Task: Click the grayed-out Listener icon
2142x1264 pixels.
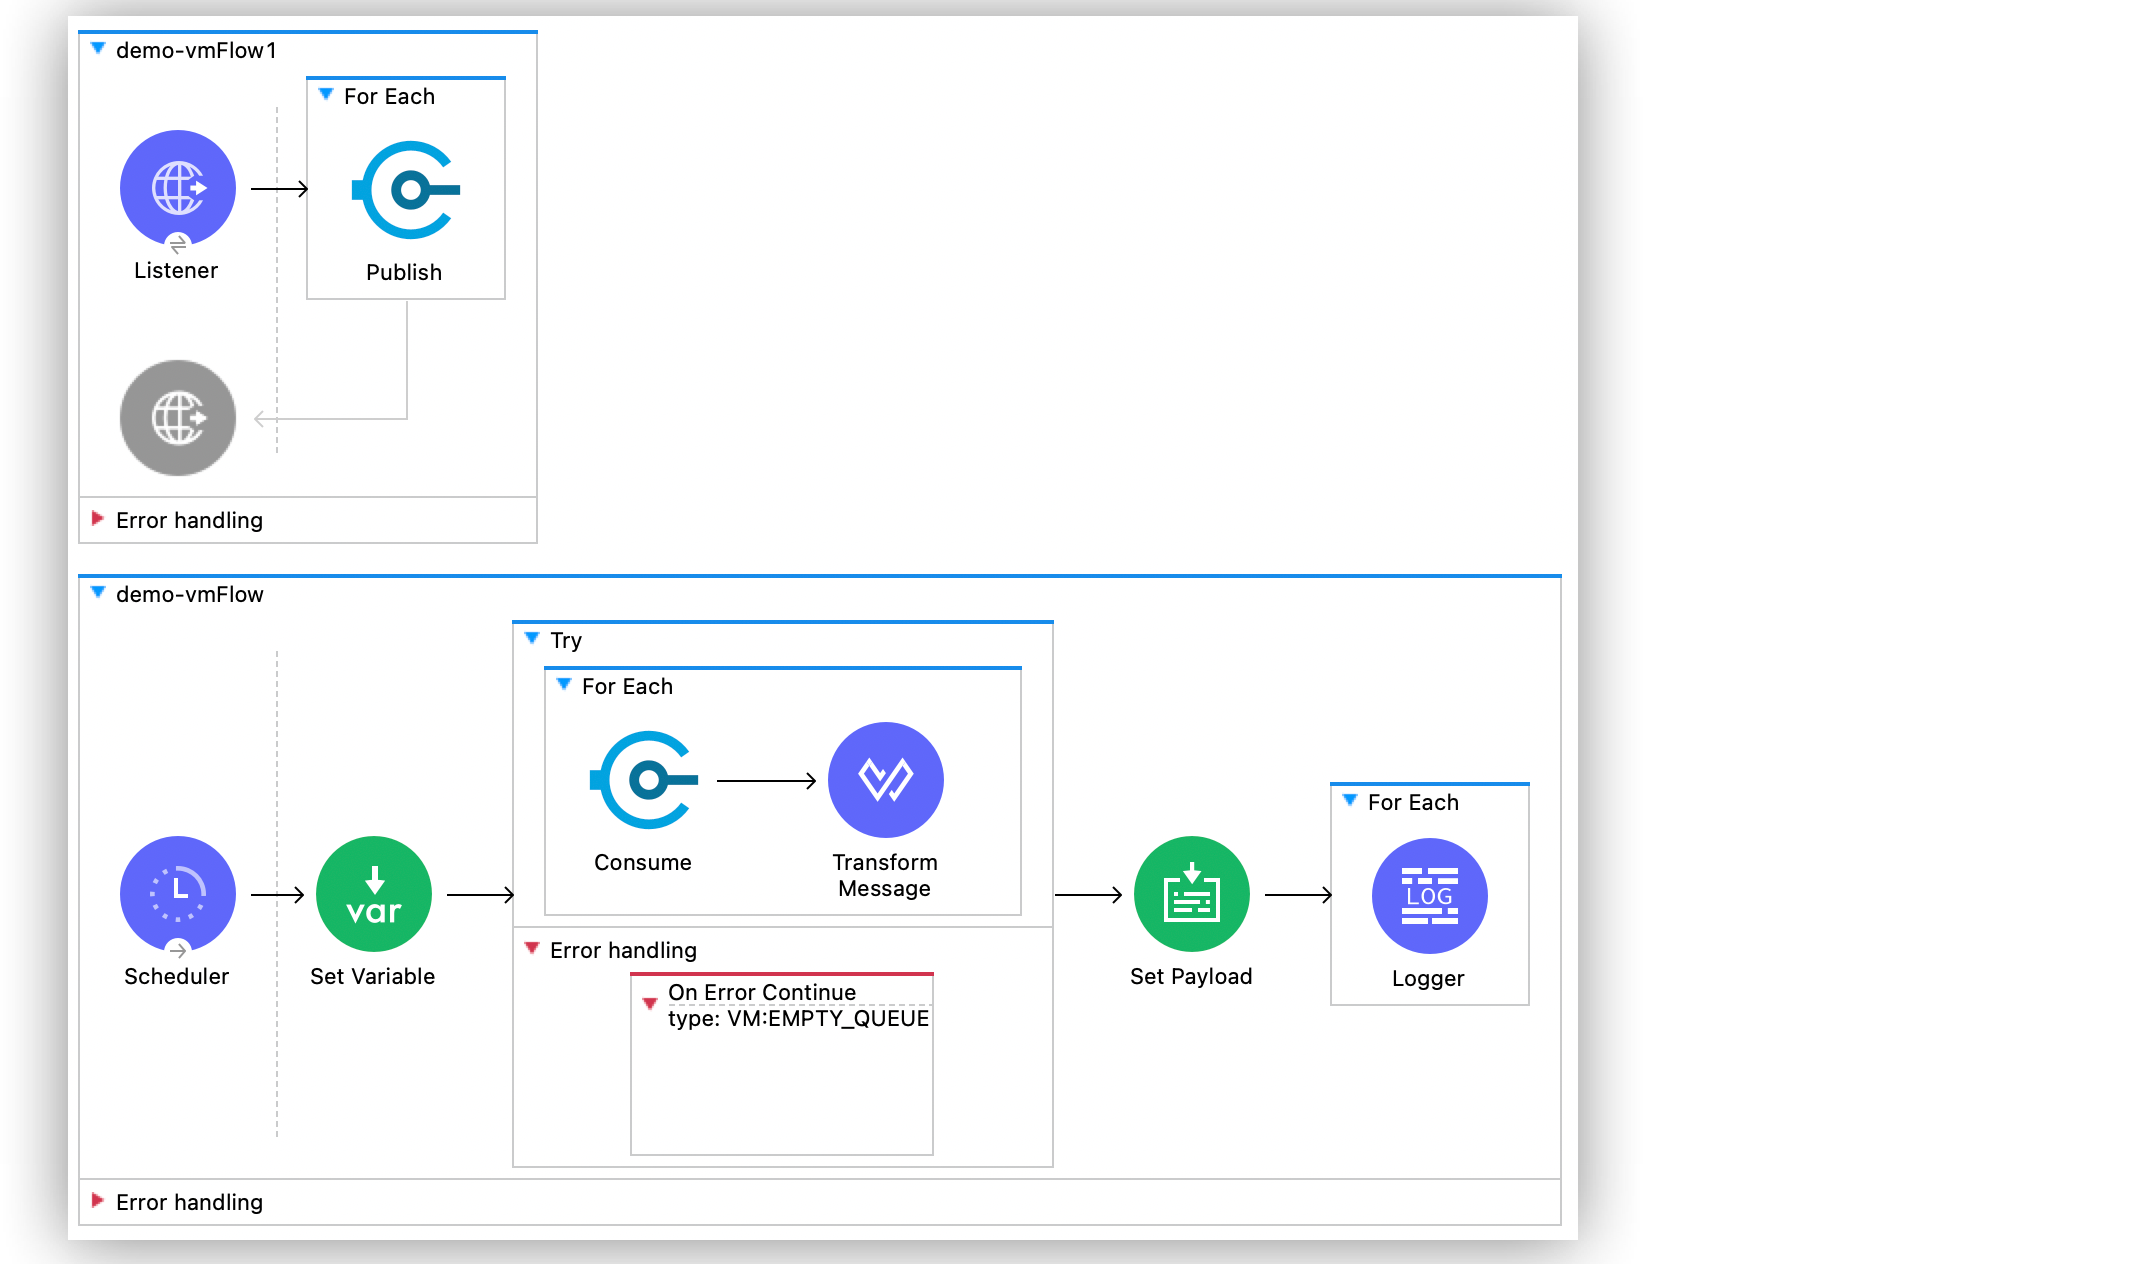Action: [x=177, y=418]
